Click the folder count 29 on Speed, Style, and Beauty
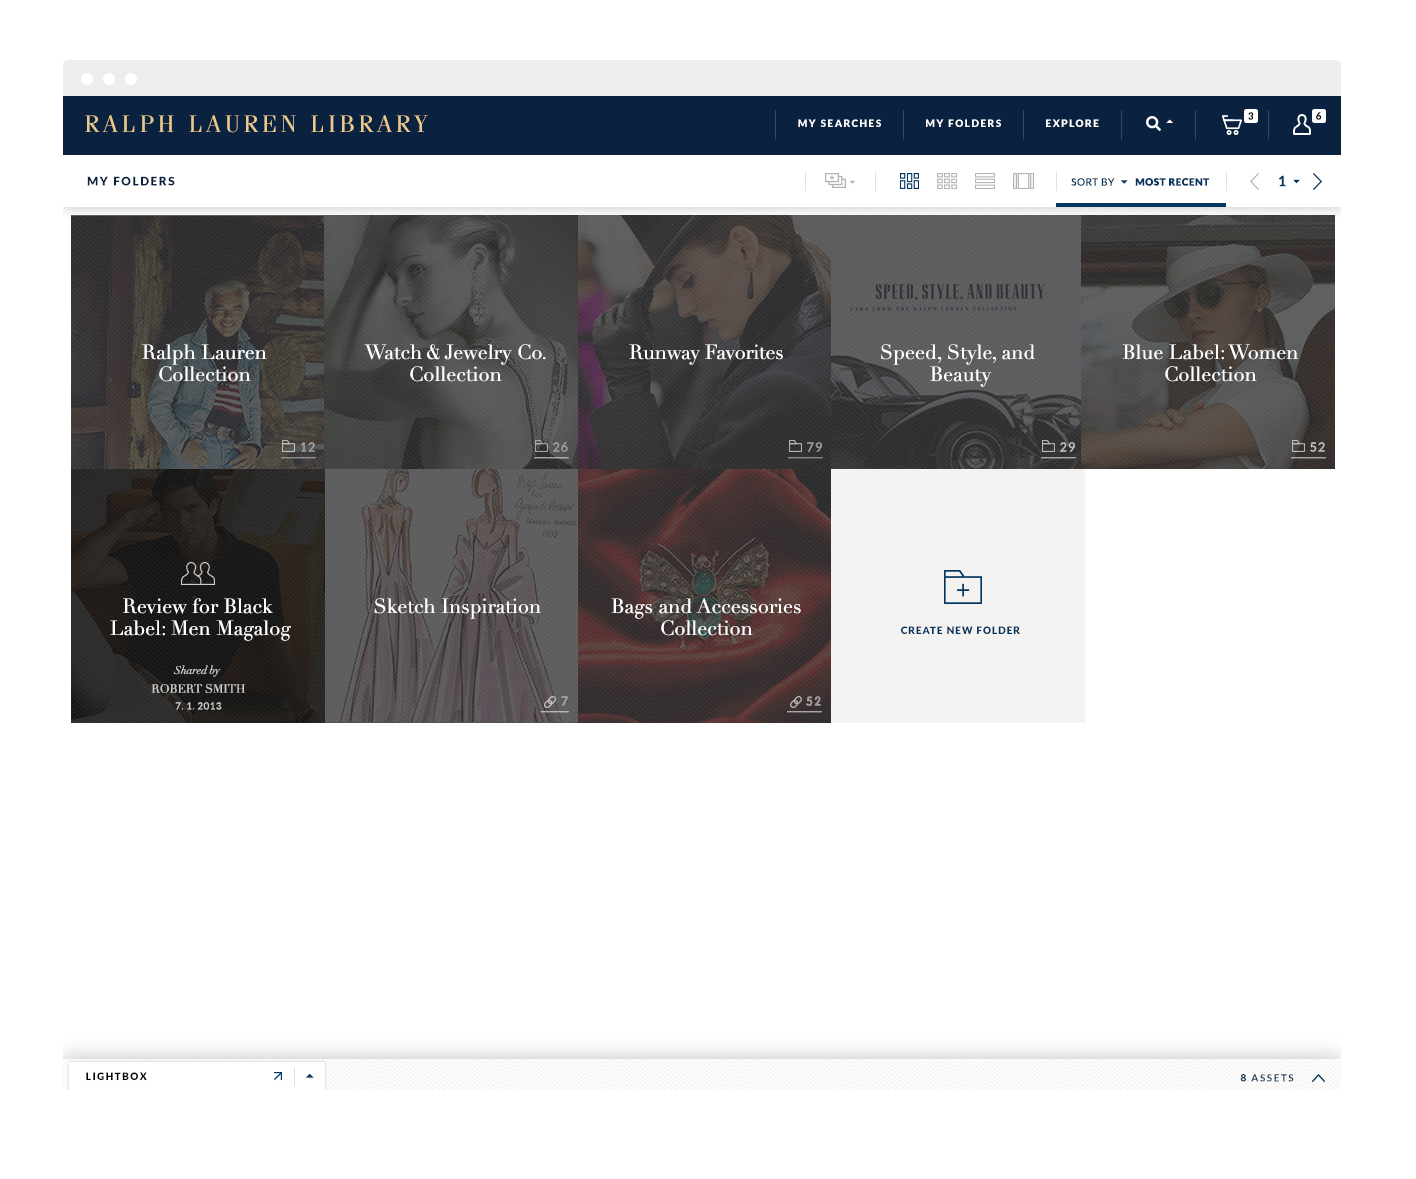The width and height of the screenshot is (1416, 1179). pyautogui.click(x=1058, y=448)
